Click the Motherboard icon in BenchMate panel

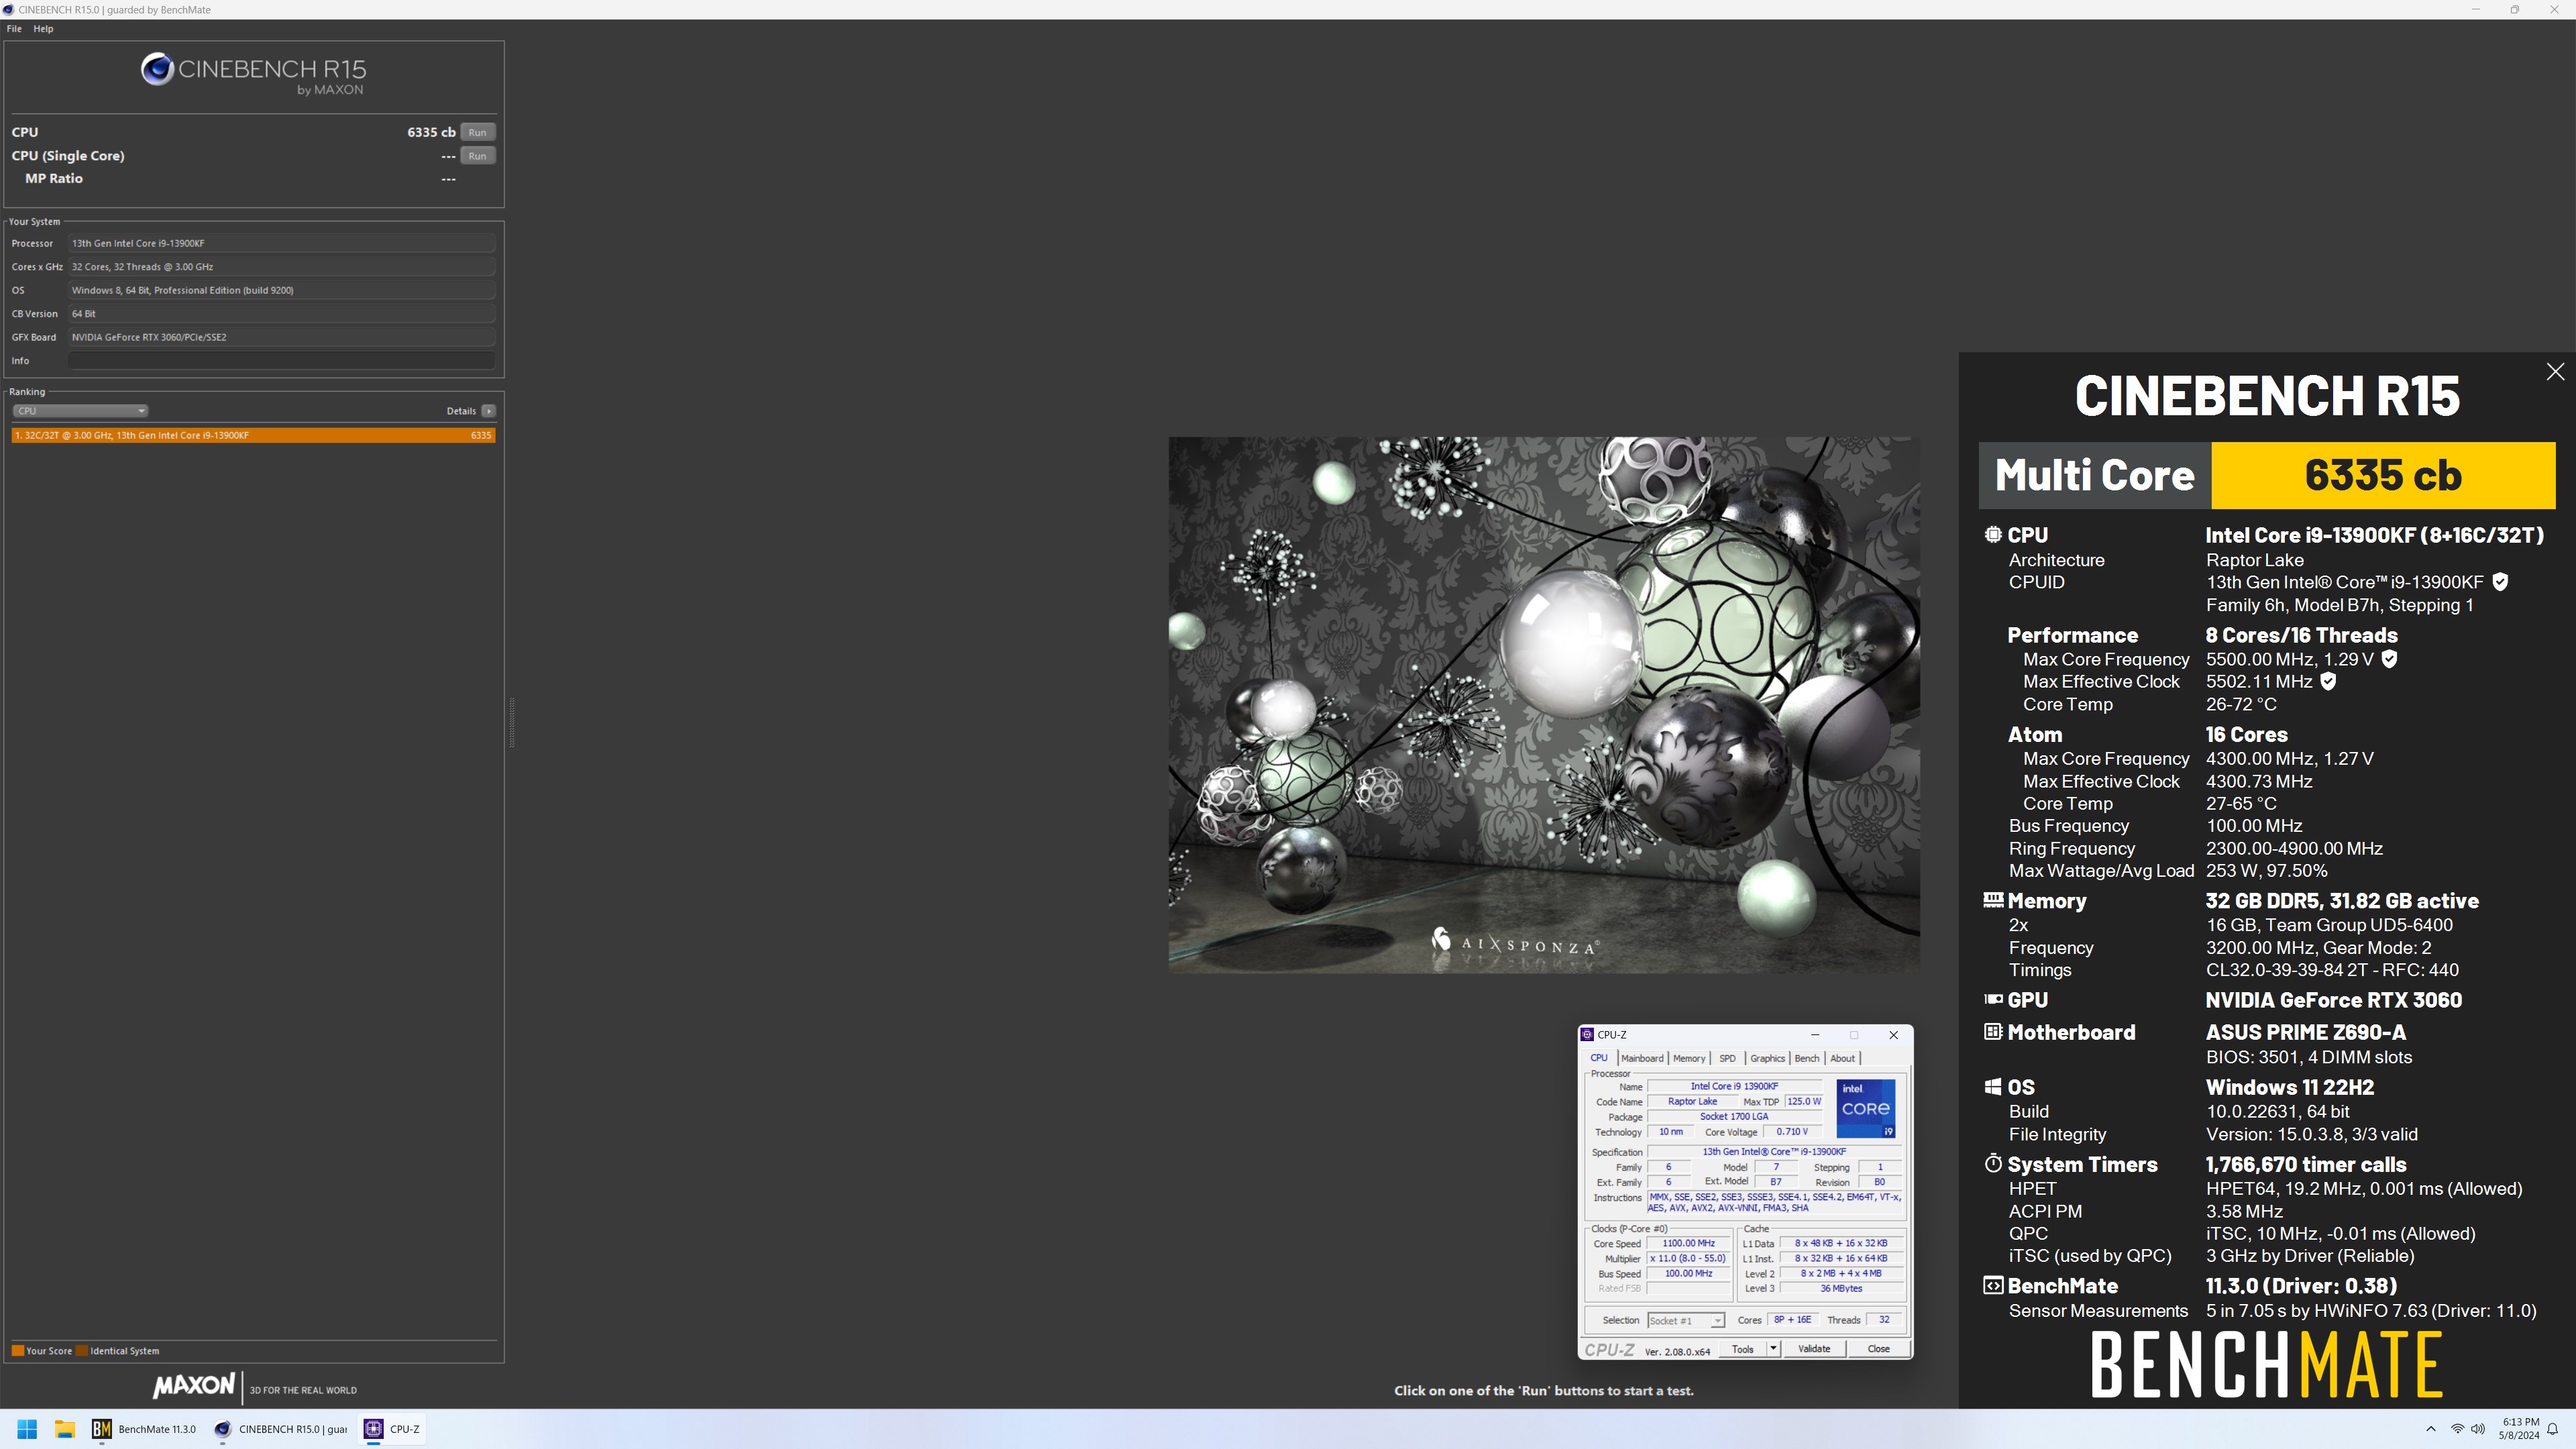(x=1993, y=1032)
